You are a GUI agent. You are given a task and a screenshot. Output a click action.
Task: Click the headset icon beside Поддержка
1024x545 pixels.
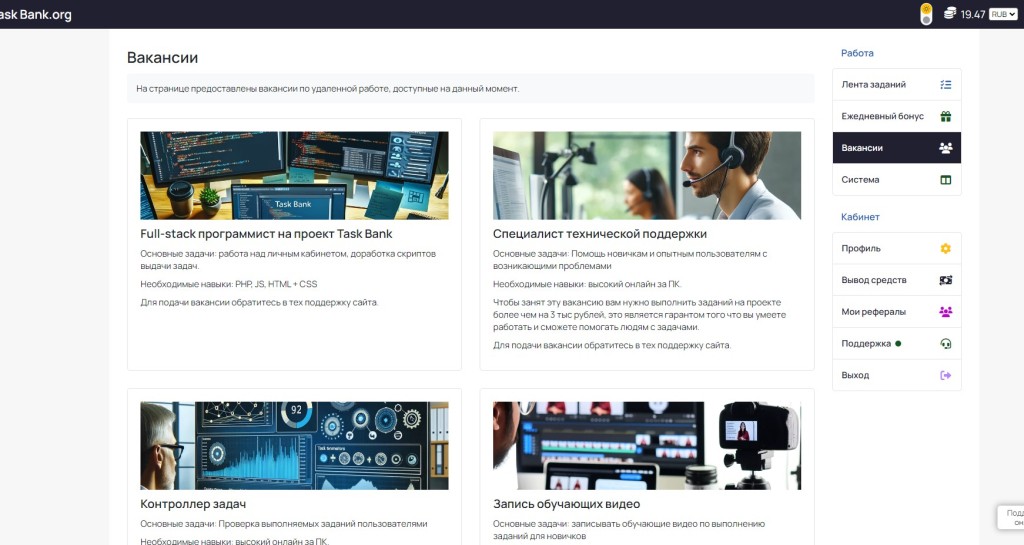945,344
